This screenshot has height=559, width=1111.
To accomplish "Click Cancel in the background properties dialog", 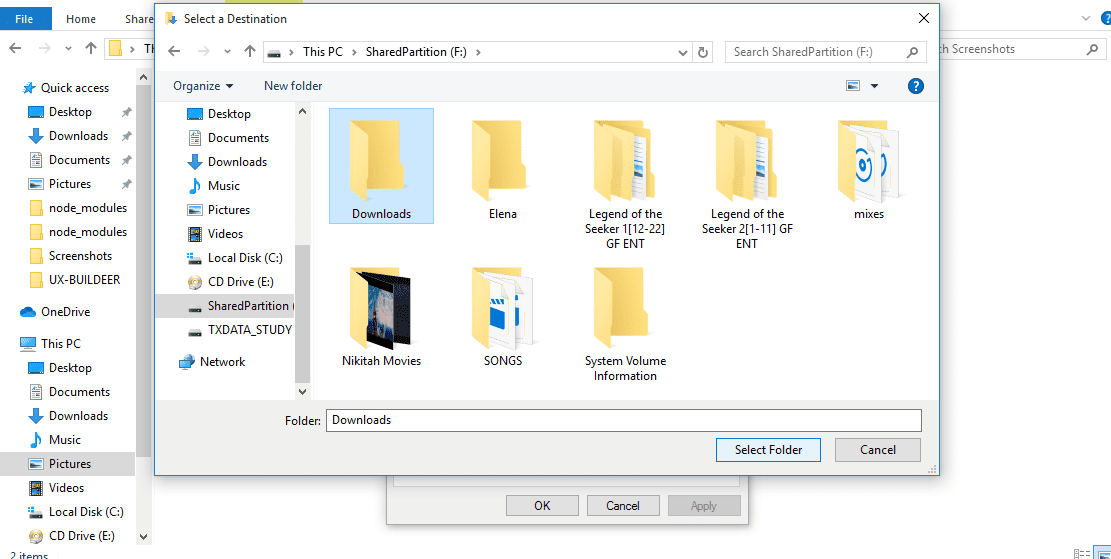I will pyautogui.click(x=623, y=506).
